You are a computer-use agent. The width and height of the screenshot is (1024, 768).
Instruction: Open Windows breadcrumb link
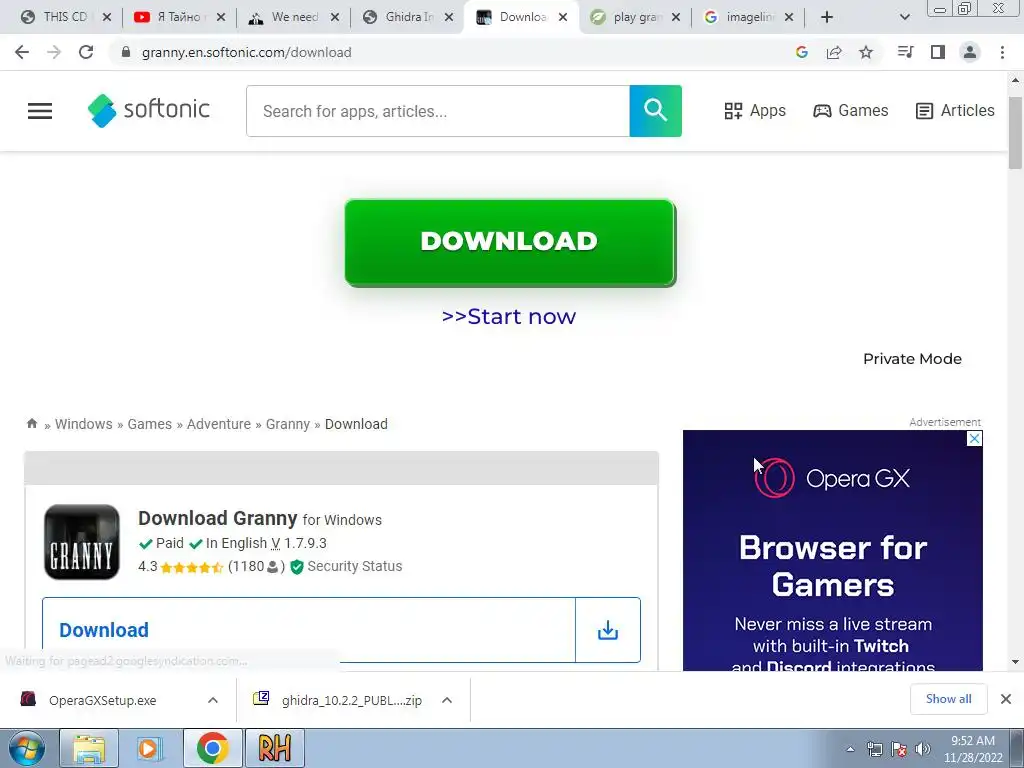pos(84,424)
